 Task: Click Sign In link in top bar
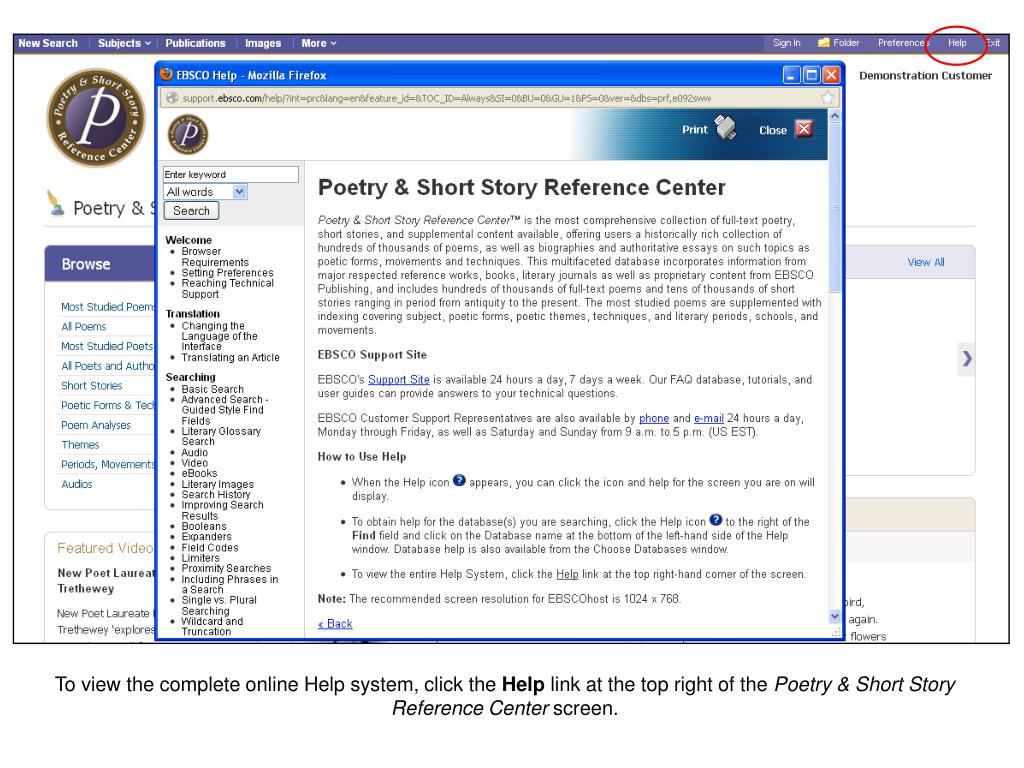[786, 42]
